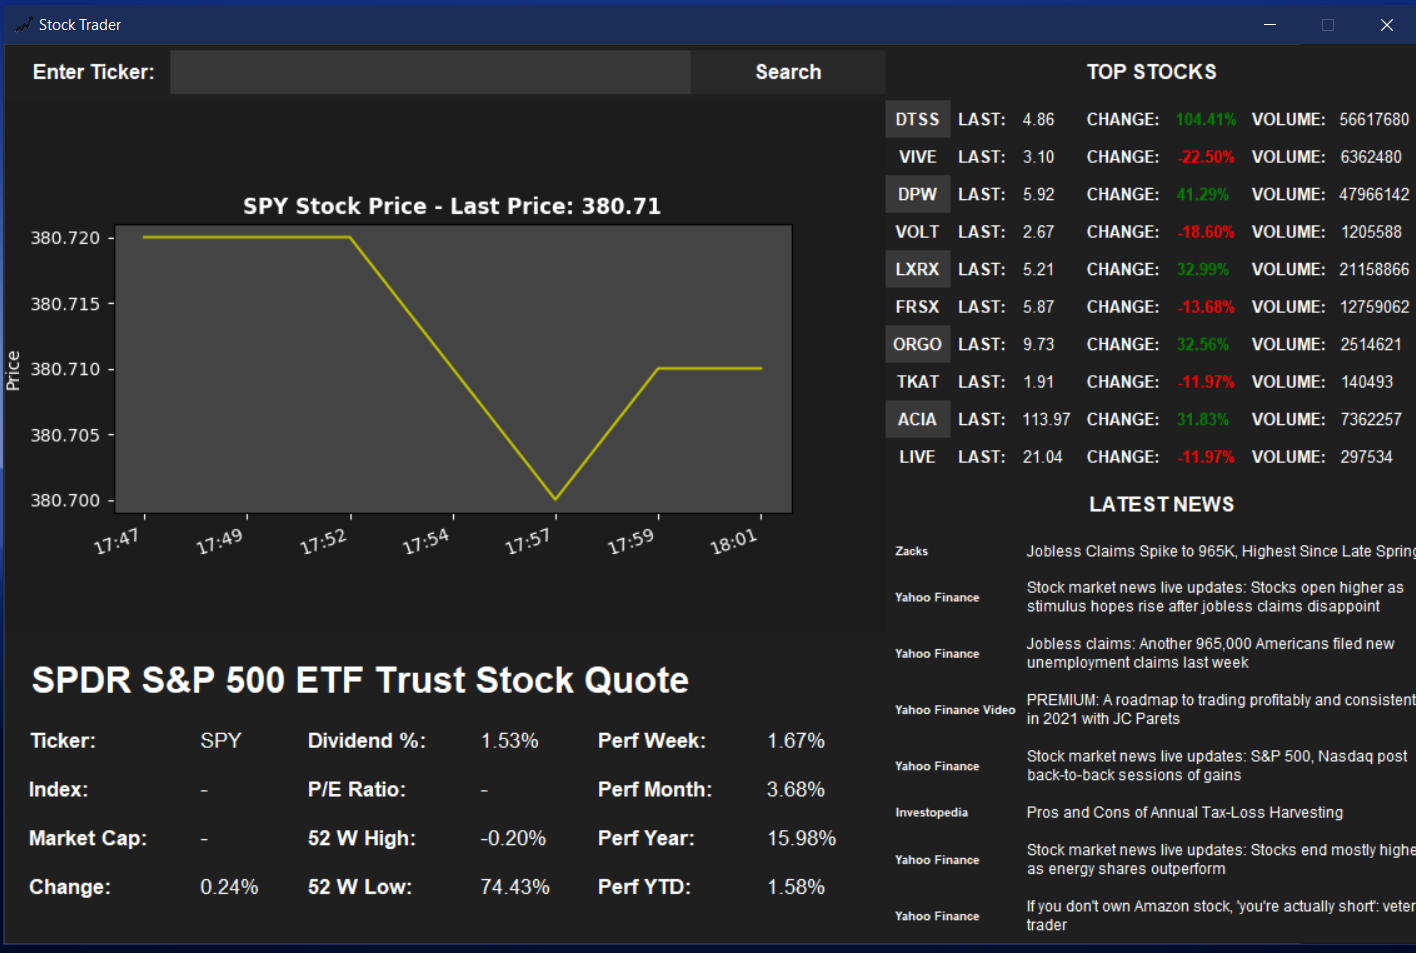Click the Zacks source label
This screenshot has height=953, width=1416.
point(911,551)
